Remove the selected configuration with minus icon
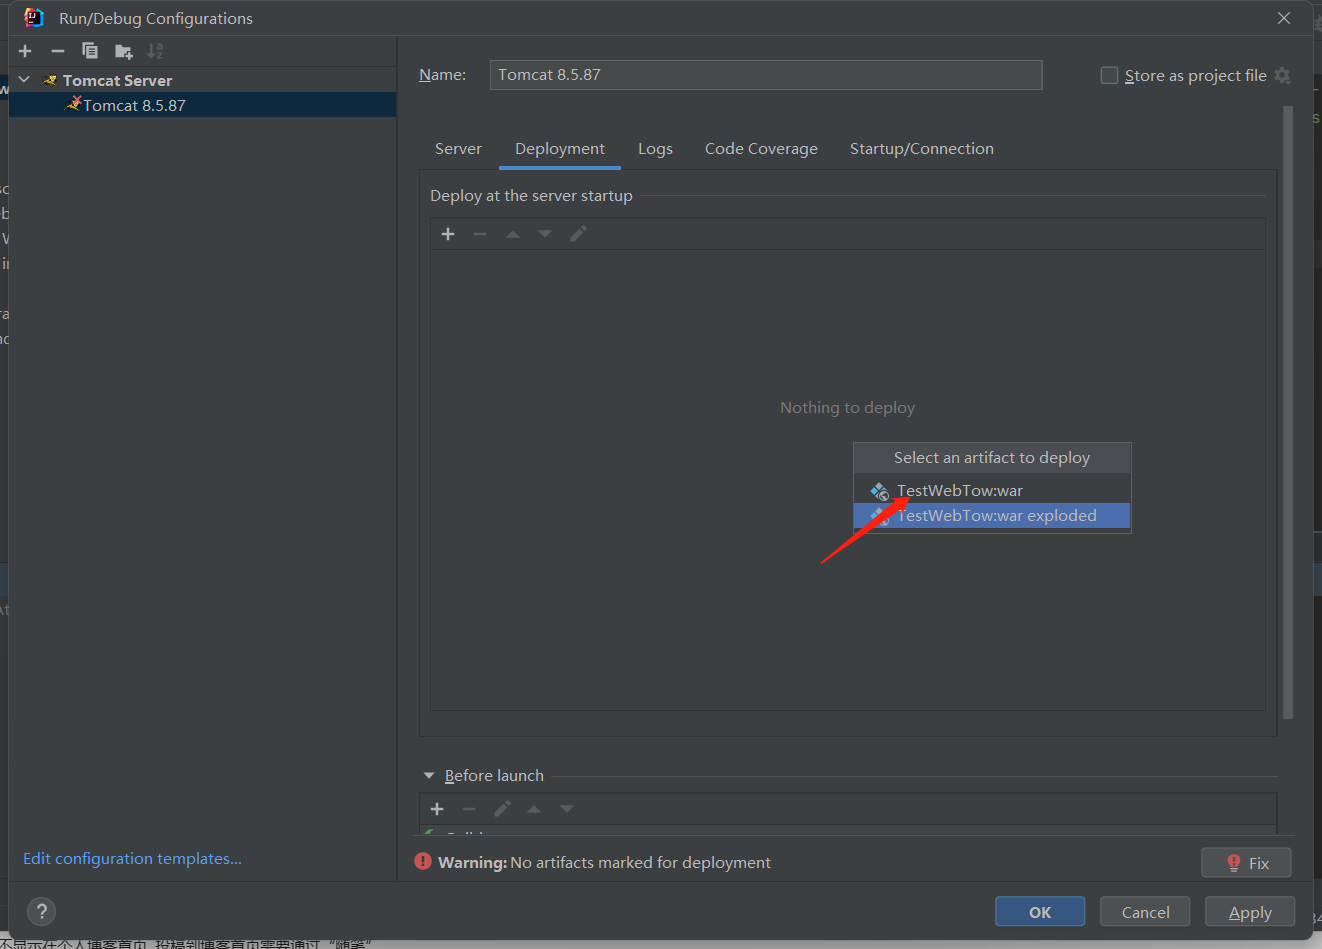 [x=58, y=51]
